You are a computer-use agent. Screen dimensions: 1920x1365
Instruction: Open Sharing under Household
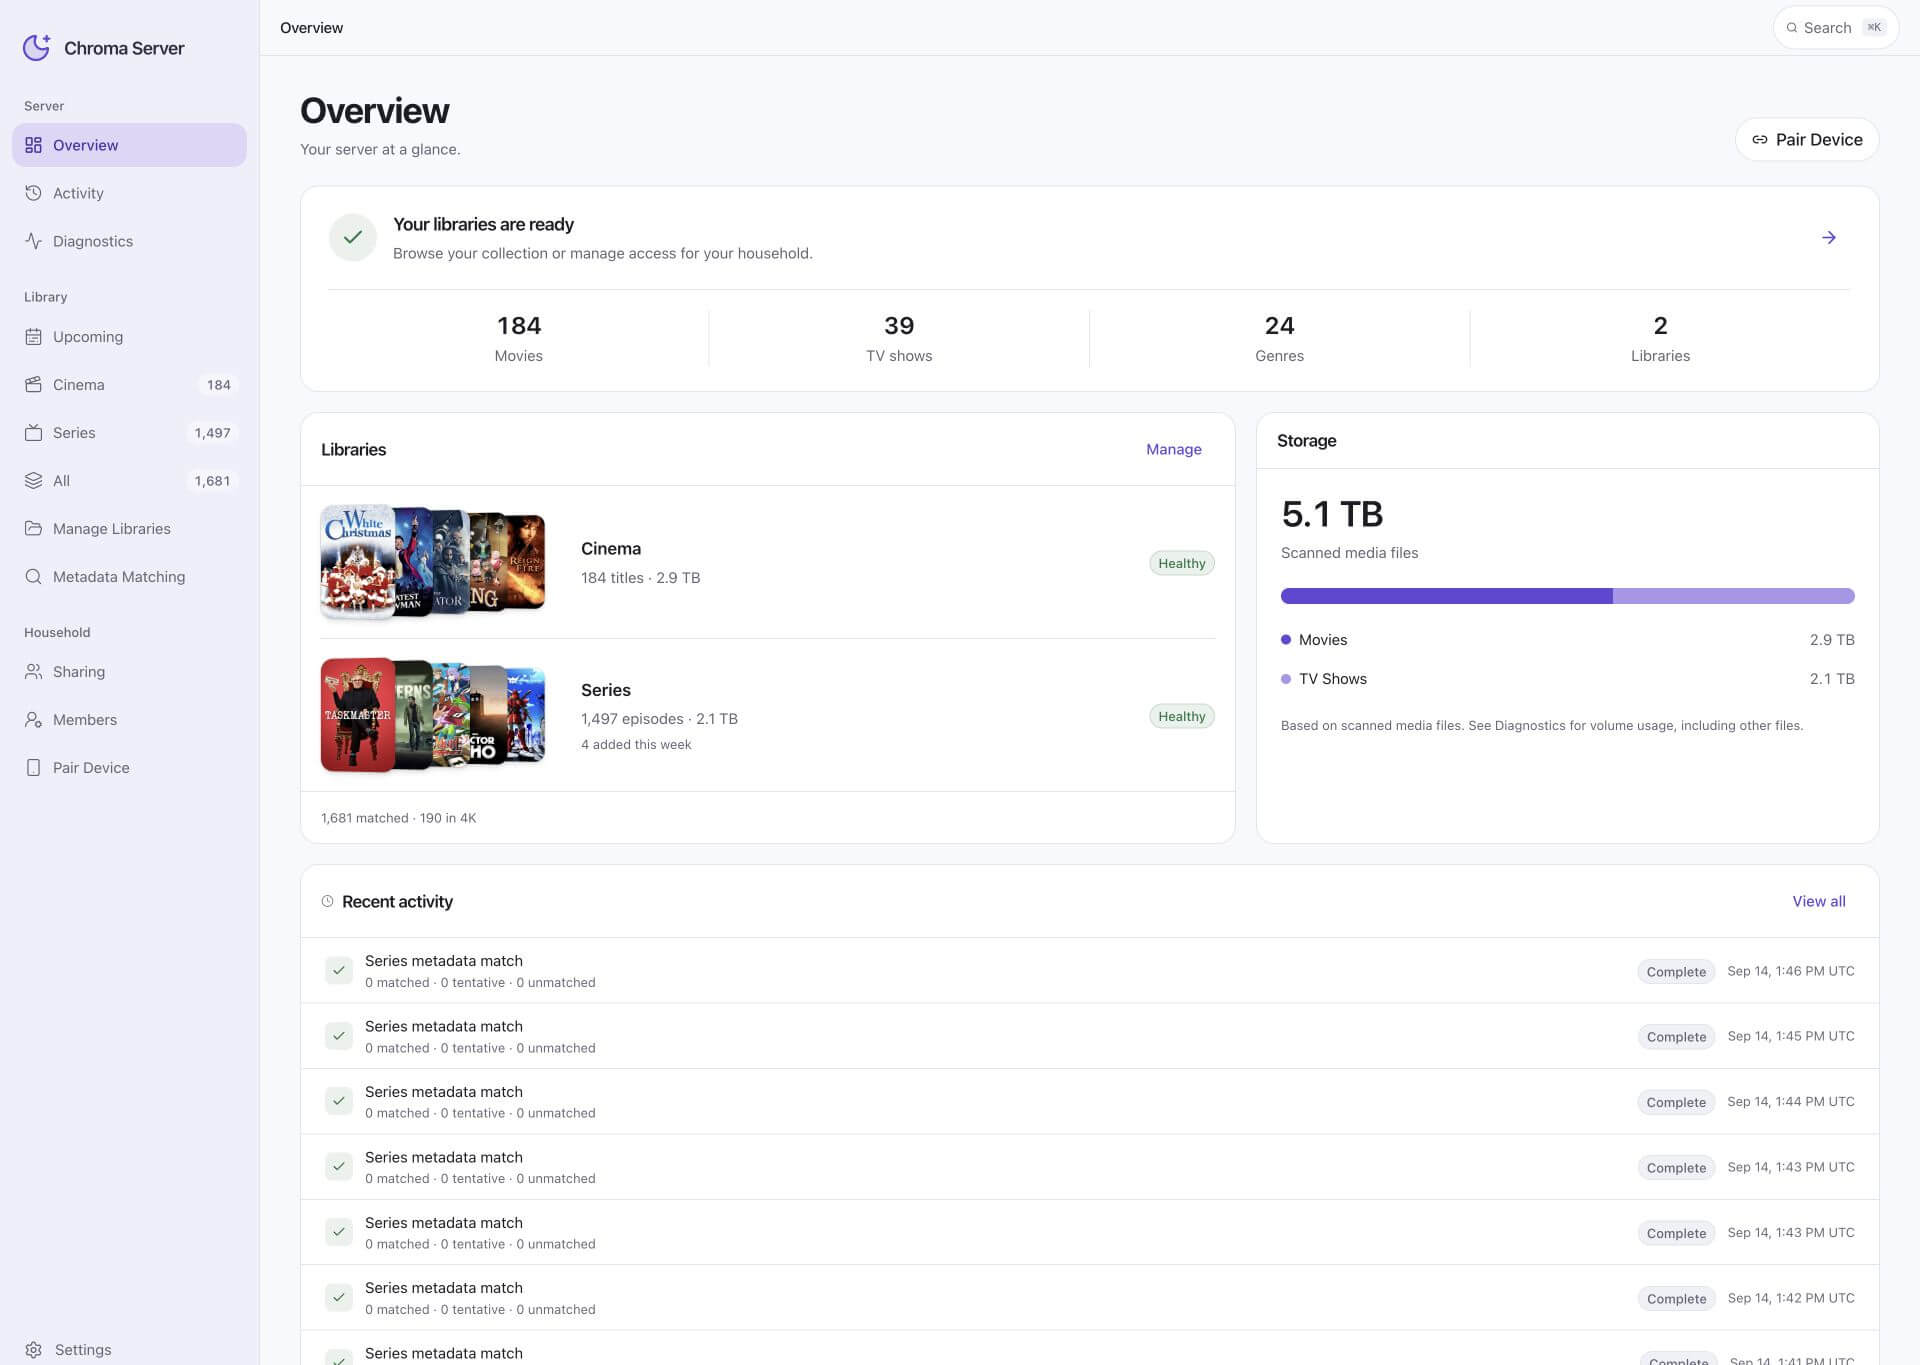tap(129, 672)
